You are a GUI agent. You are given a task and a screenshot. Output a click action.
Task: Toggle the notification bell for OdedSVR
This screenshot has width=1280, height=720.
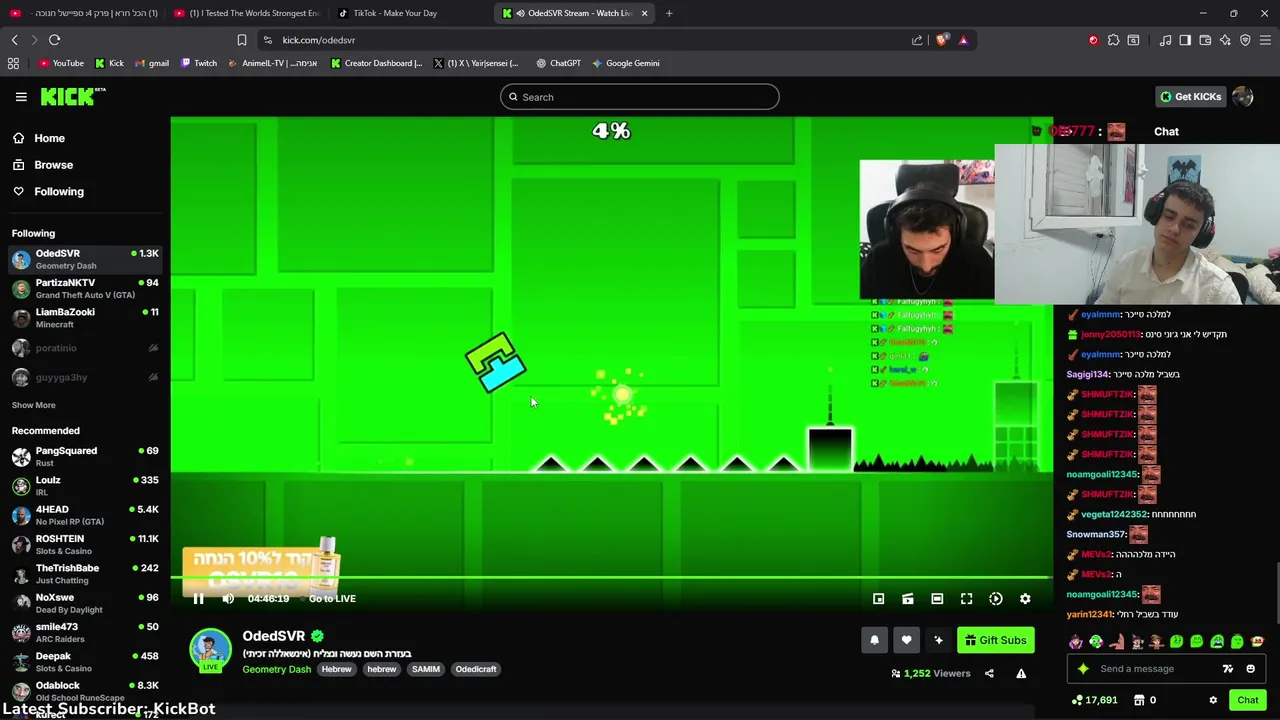(x=874, y=640)
